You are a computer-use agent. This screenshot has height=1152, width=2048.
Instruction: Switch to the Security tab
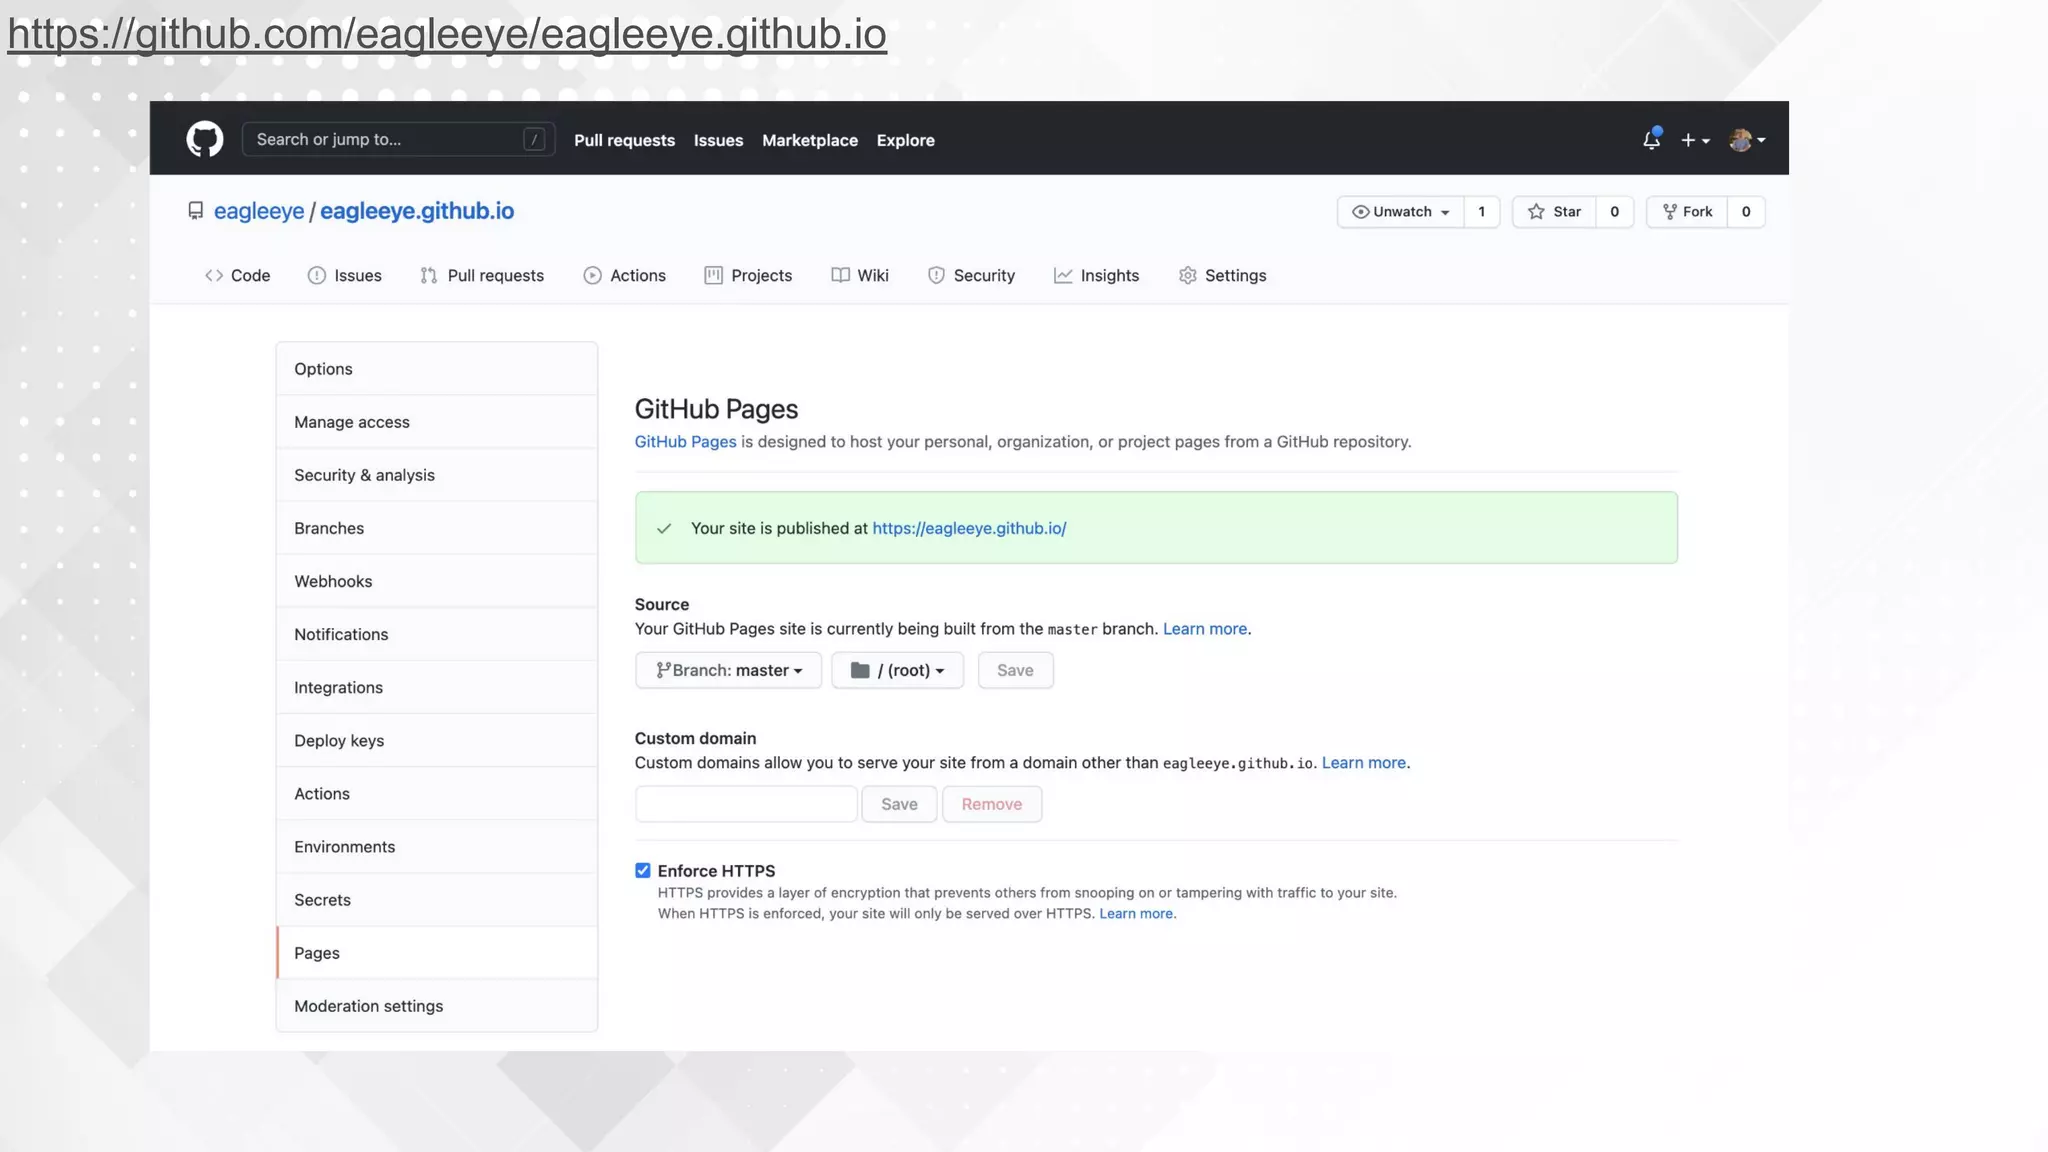pos(971,275)
